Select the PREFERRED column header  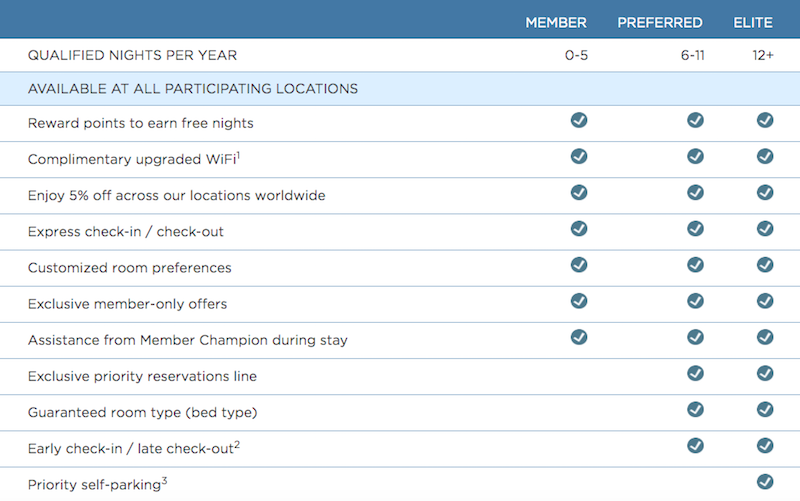pyautogui.click(x=660, y=23)
